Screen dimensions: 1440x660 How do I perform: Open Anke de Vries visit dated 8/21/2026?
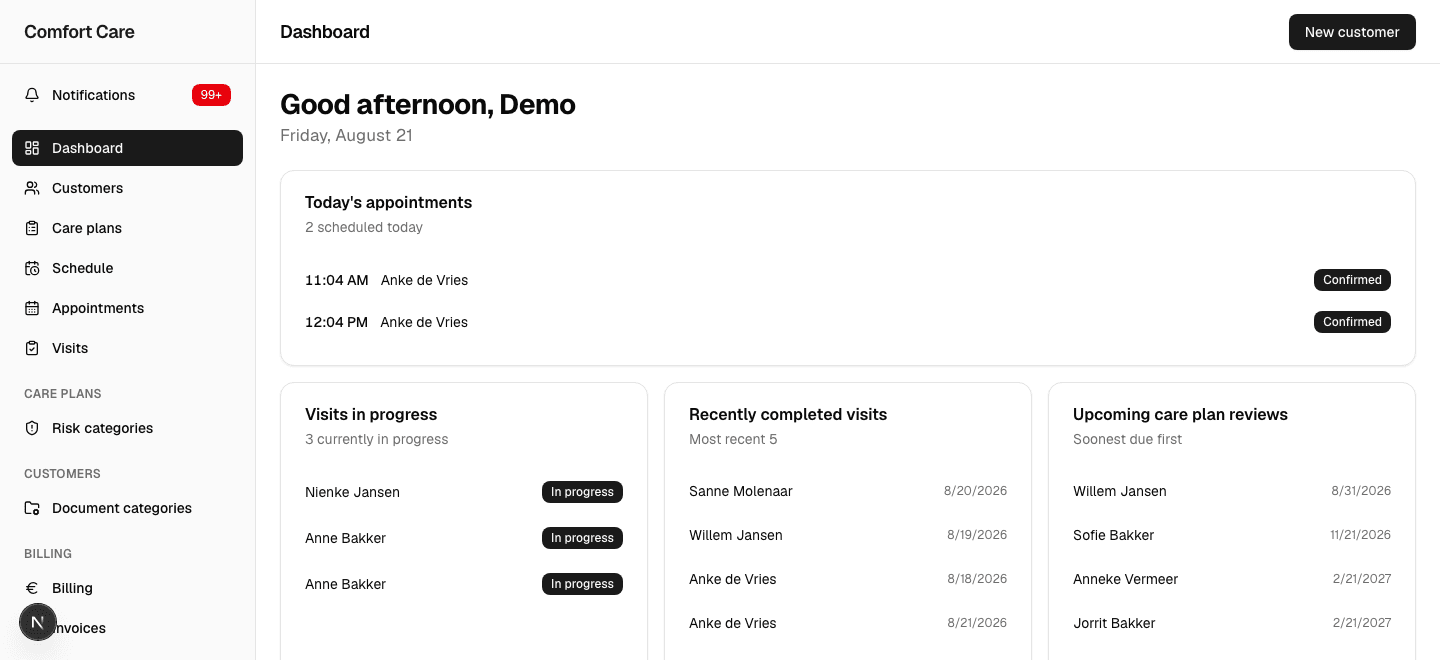click(x=848, y=623)
